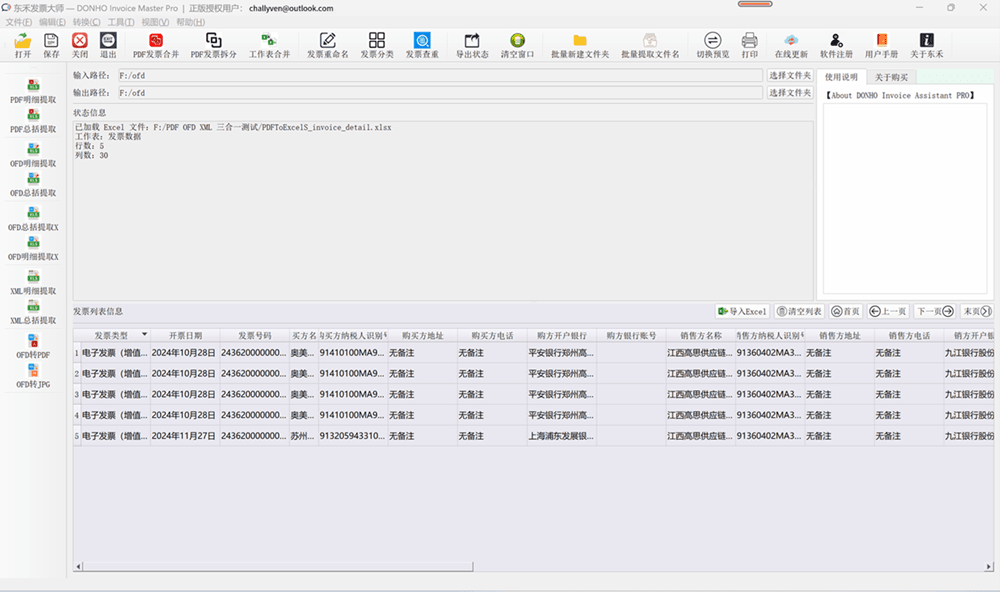
Task: Click the scrollbar right arrow under the table
Action: 989,566
